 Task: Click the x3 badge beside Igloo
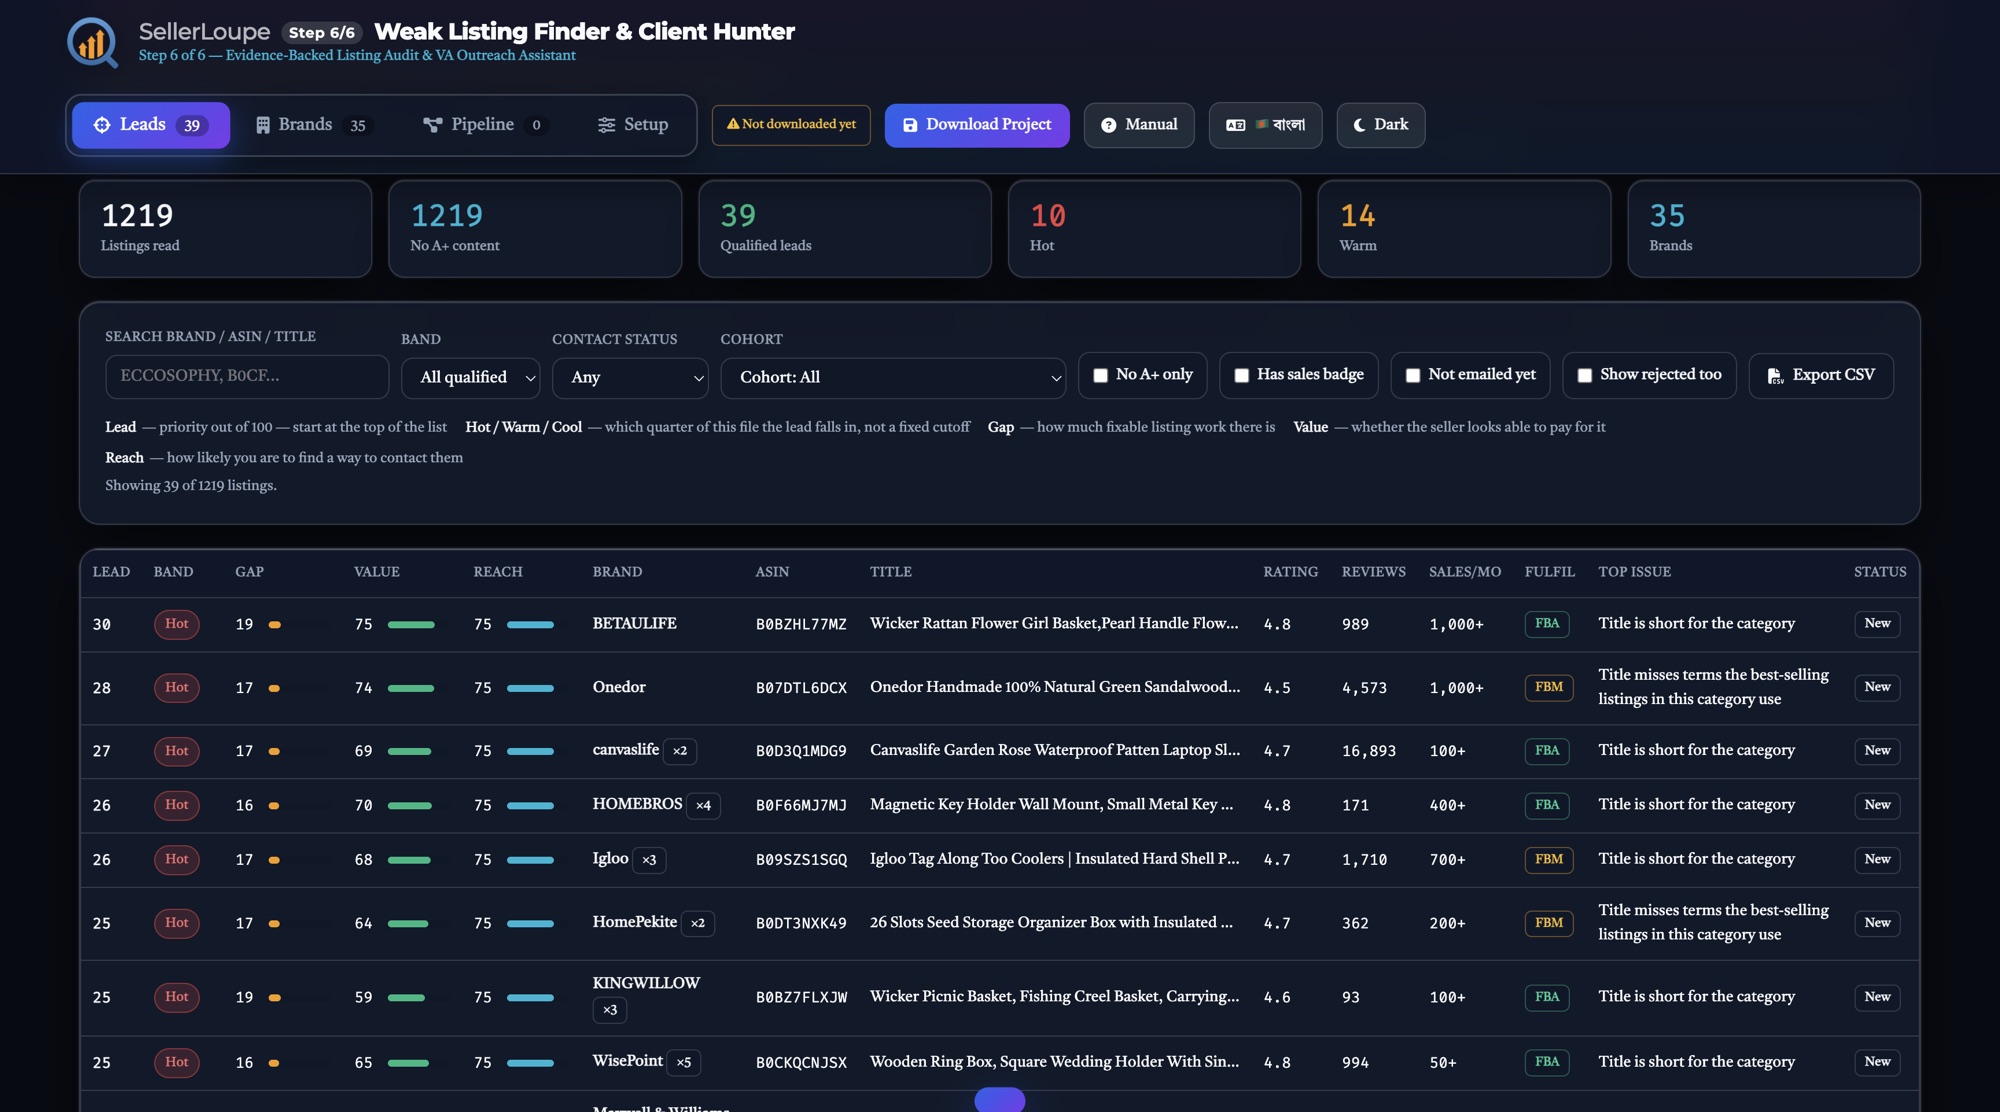pyautogui.click(x=650, y=860)
